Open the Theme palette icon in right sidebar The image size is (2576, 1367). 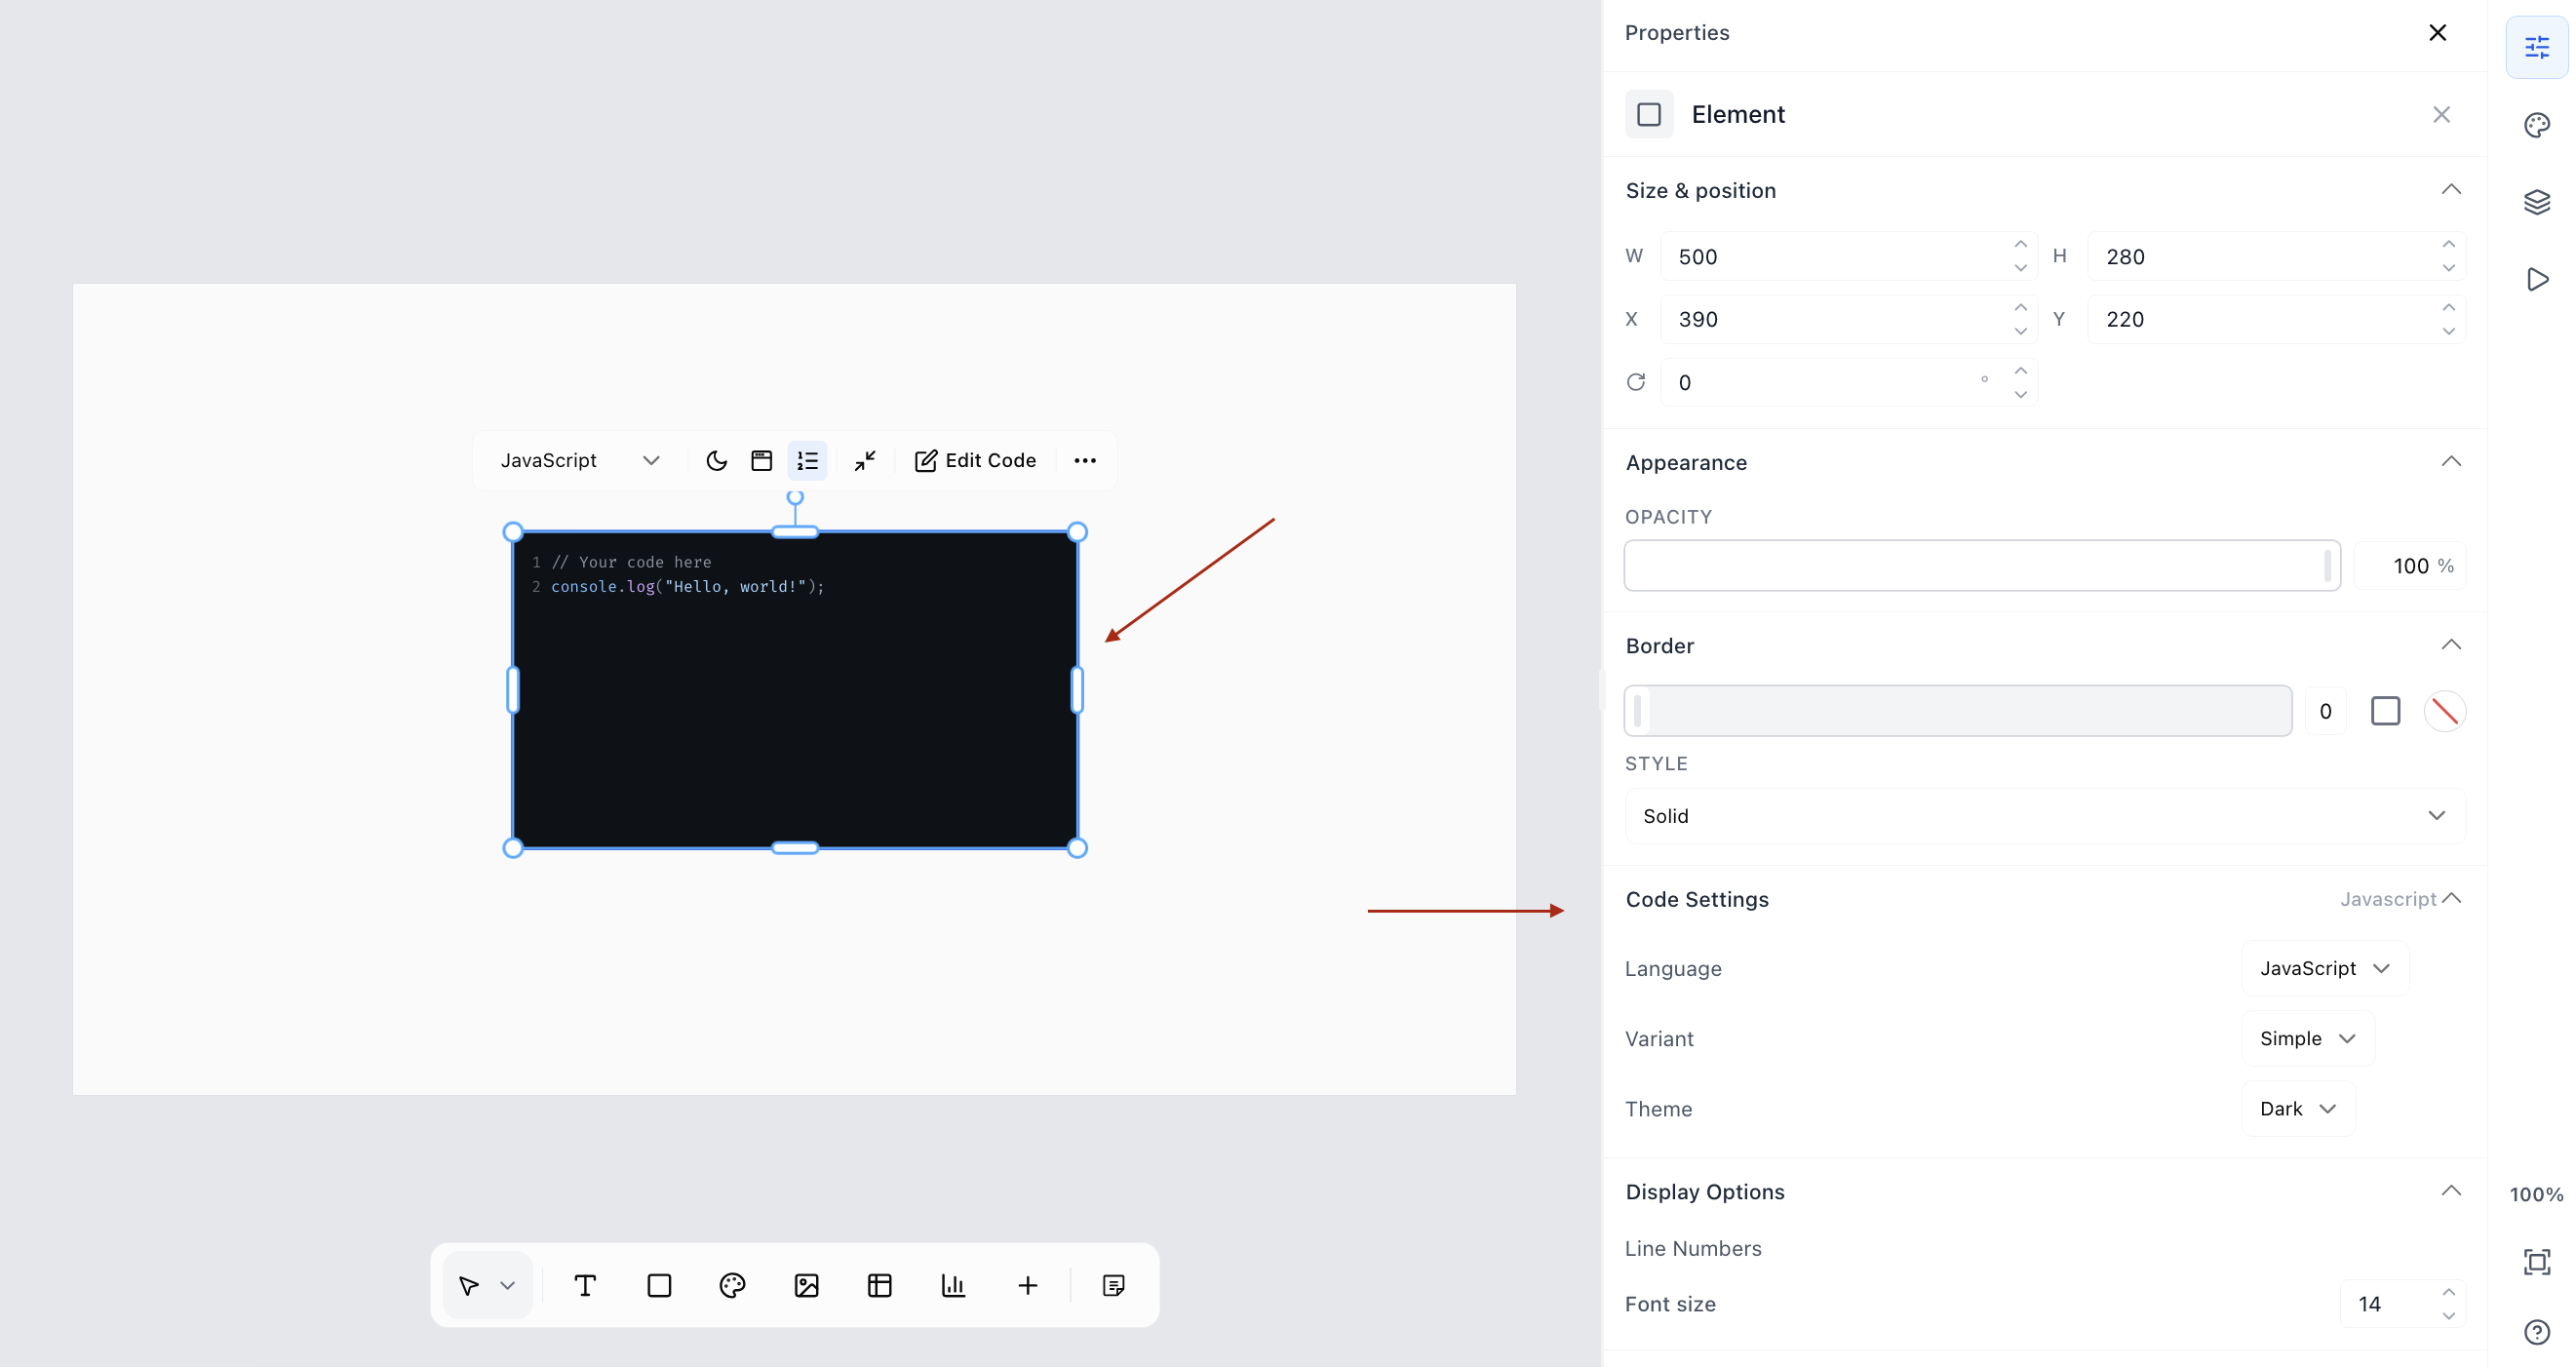(x=2537, y=125)
